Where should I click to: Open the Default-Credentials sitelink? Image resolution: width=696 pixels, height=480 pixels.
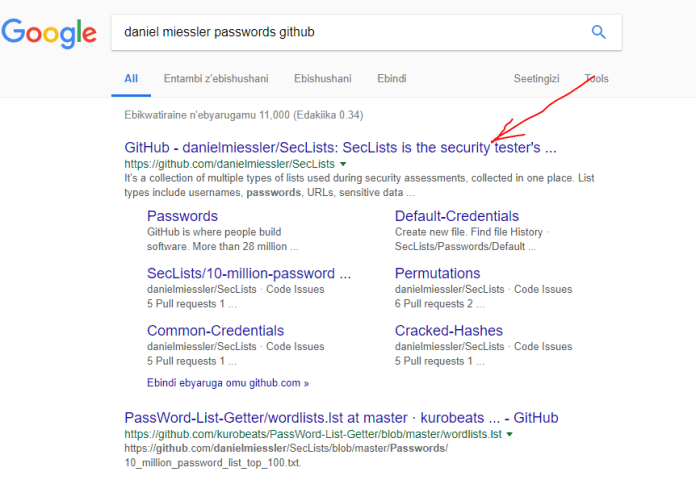(456, 216)
